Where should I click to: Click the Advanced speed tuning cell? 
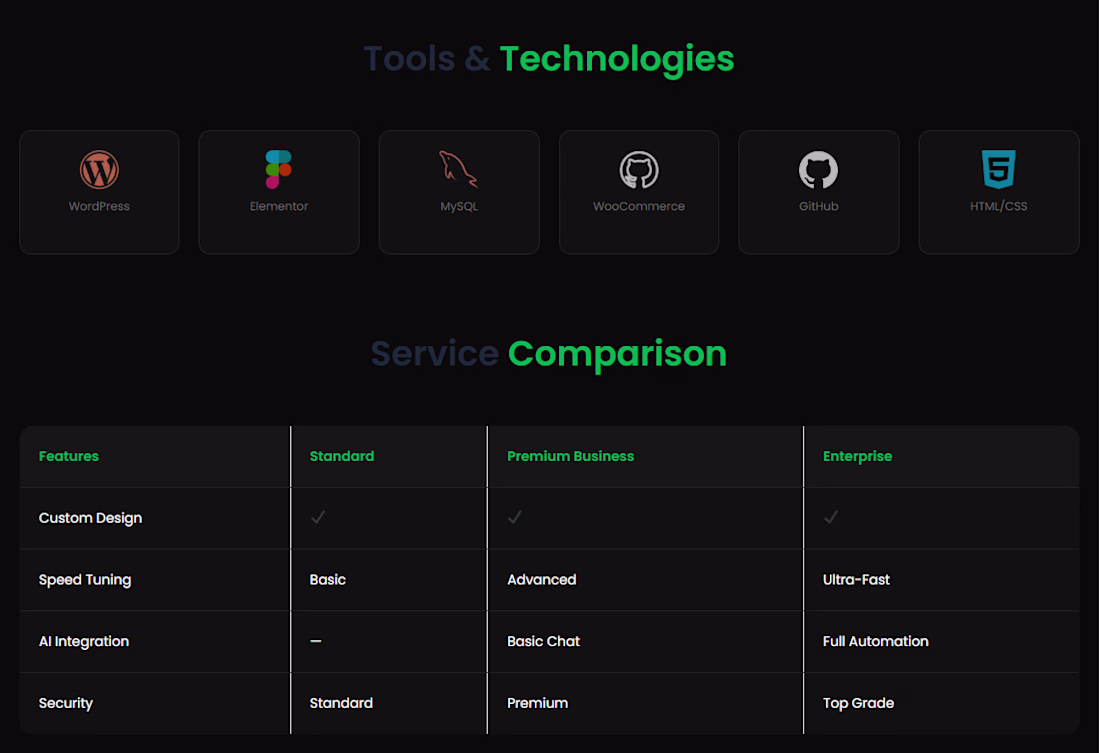[x=542, y=580]
